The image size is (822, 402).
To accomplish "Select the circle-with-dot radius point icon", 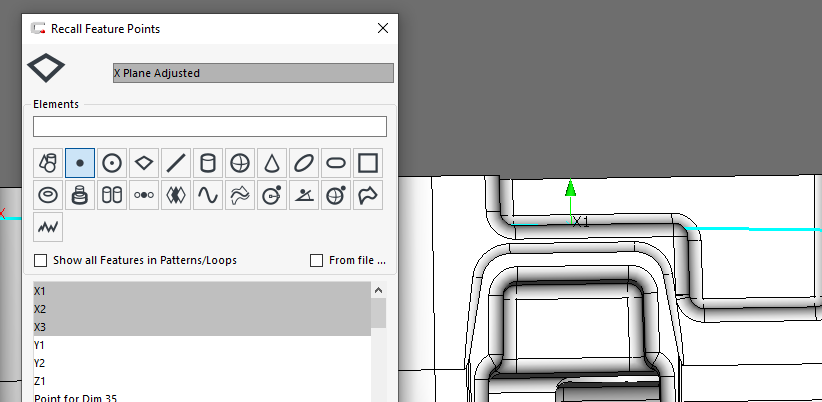I will [272, 195].
